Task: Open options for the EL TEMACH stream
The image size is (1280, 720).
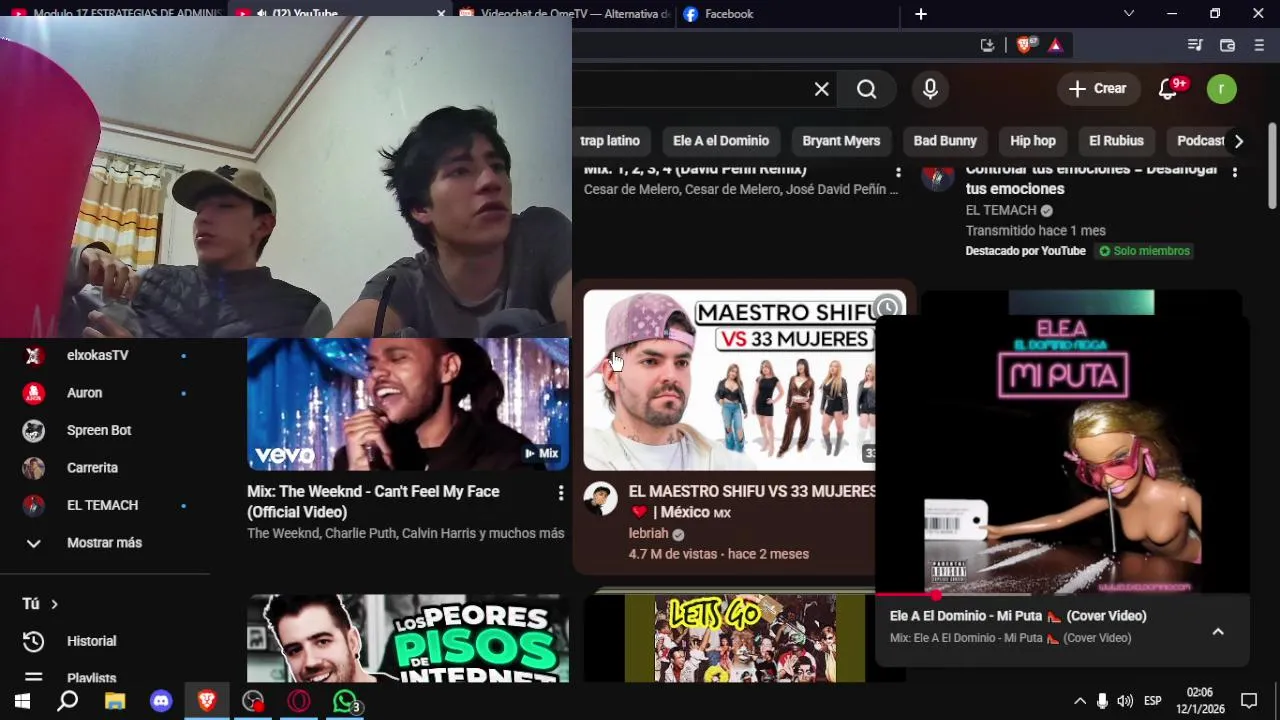Action: point(1234,173)
